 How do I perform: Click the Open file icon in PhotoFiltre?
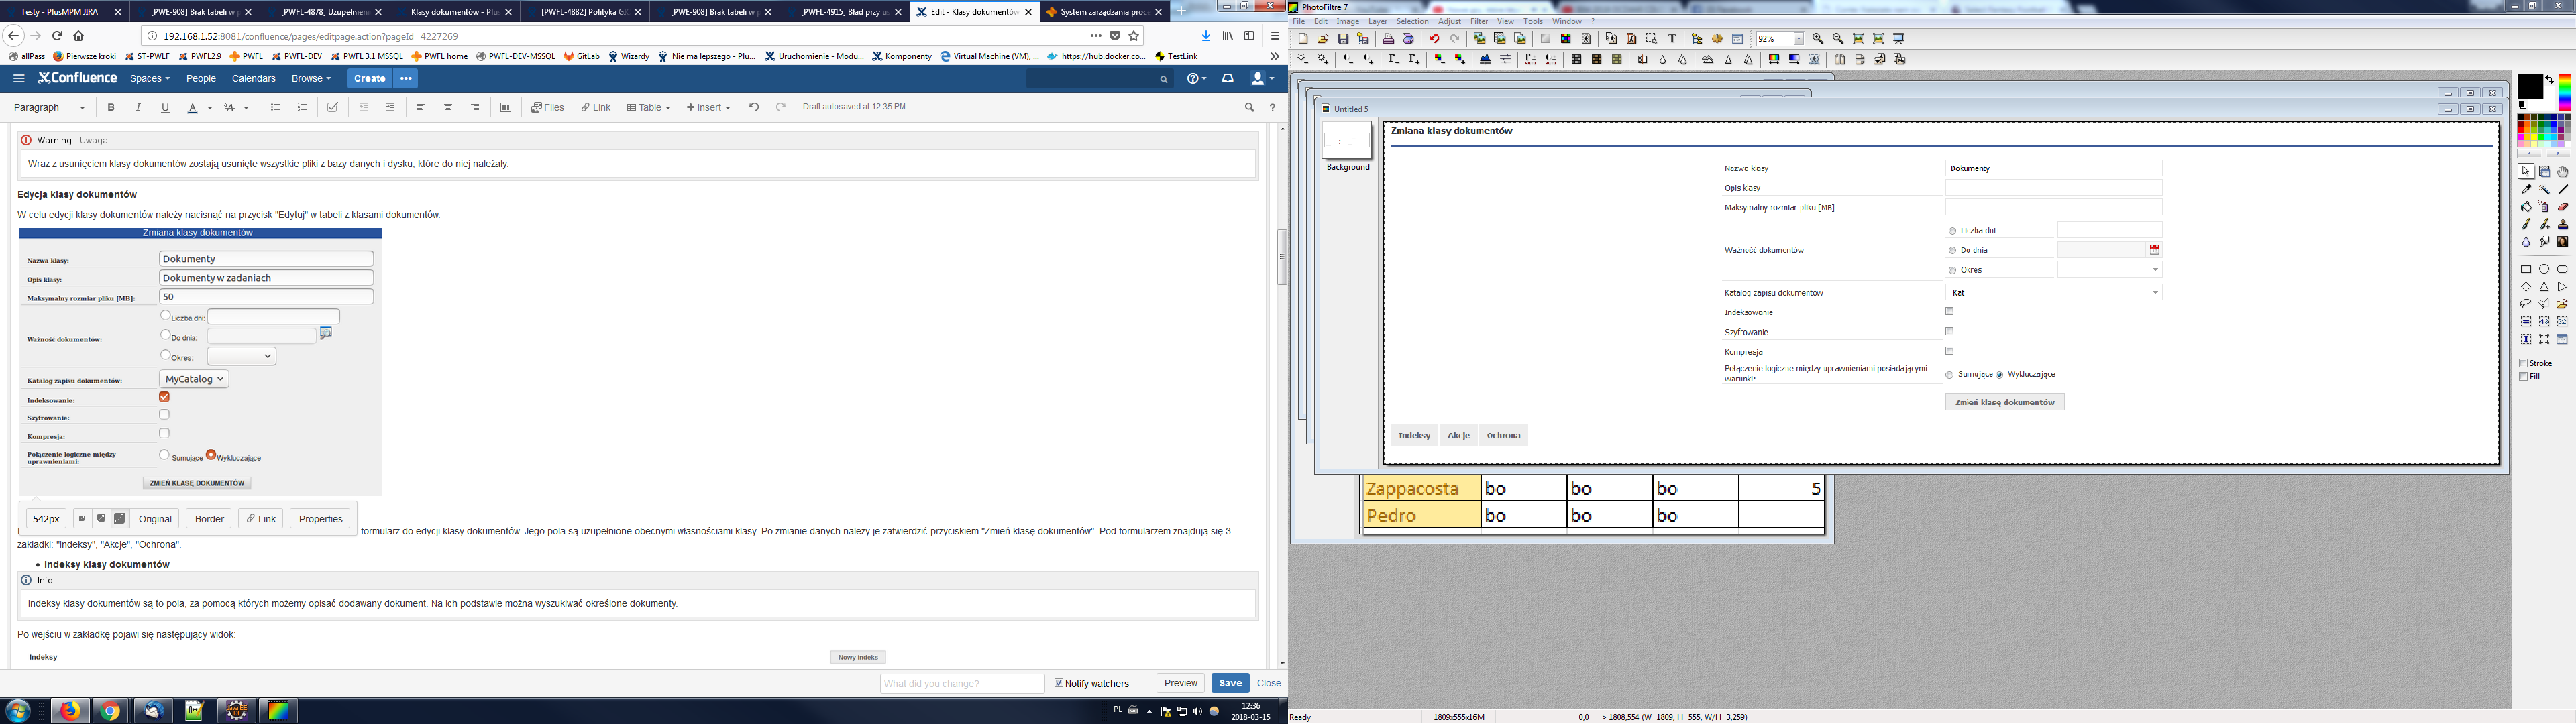[1323, 39]
